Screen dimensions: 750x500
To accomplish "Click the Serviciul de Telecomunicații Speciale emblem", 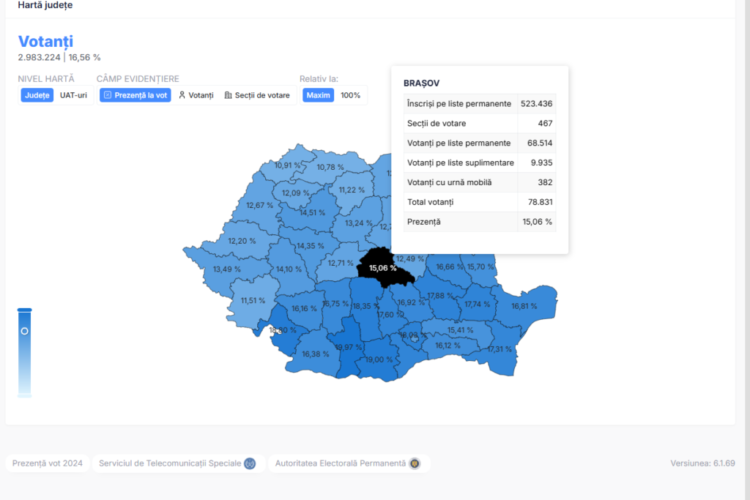I will pyautogui.click(x=250, y=463).
